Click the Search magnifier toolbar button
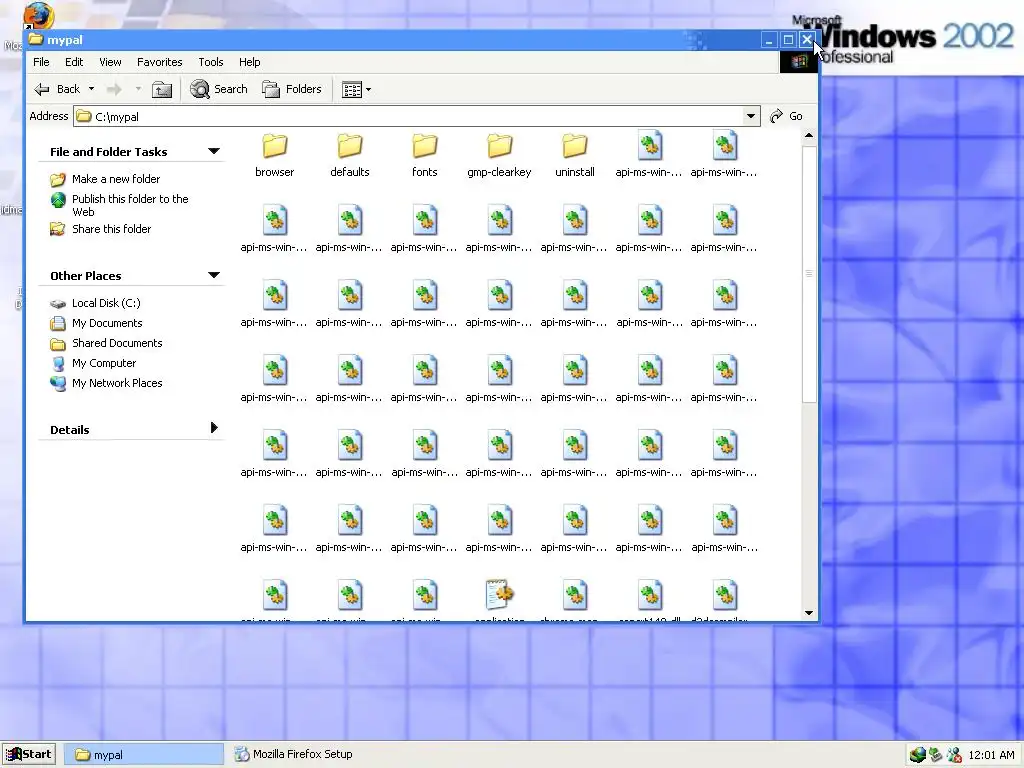The height and width of the screenshot is (768, 1024). click(219, 89)
